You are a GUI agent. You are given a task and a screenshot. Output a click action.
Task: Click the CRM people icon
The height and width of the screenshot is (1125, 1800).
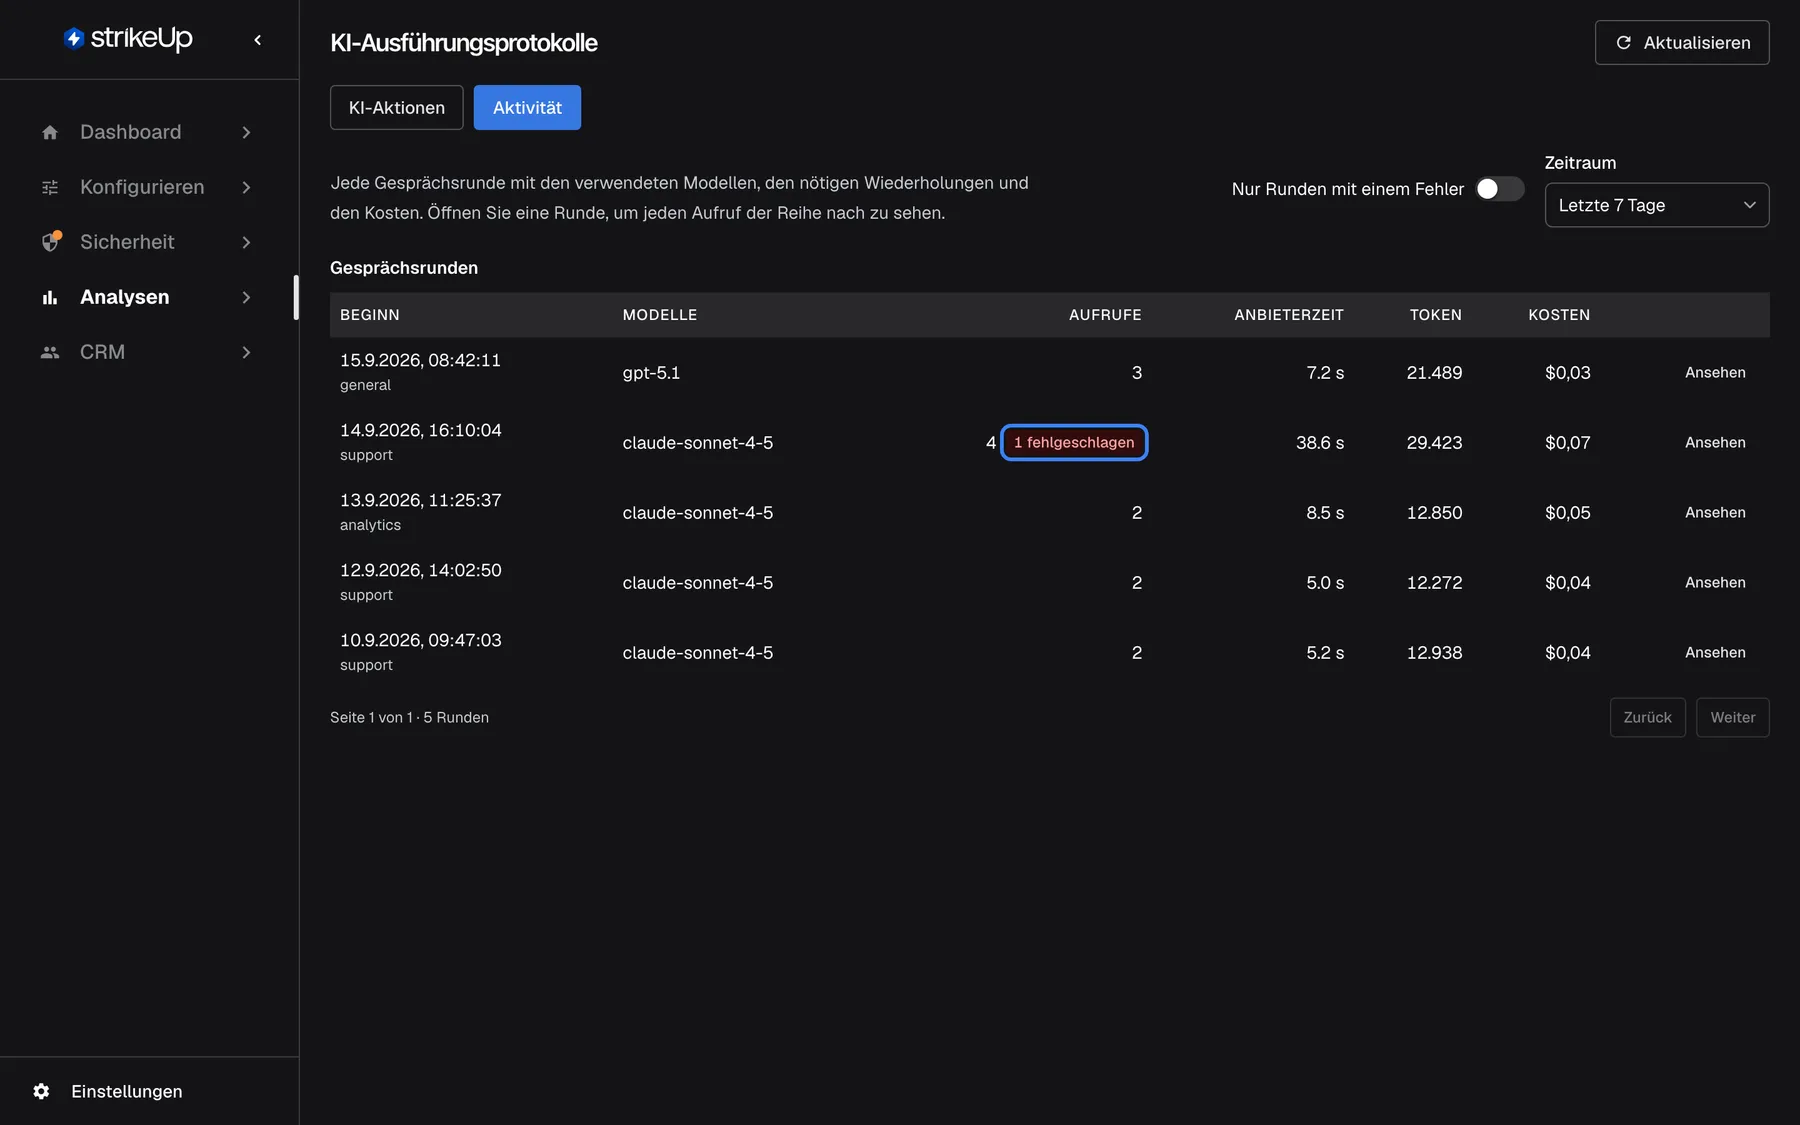[x=50, y=352]
